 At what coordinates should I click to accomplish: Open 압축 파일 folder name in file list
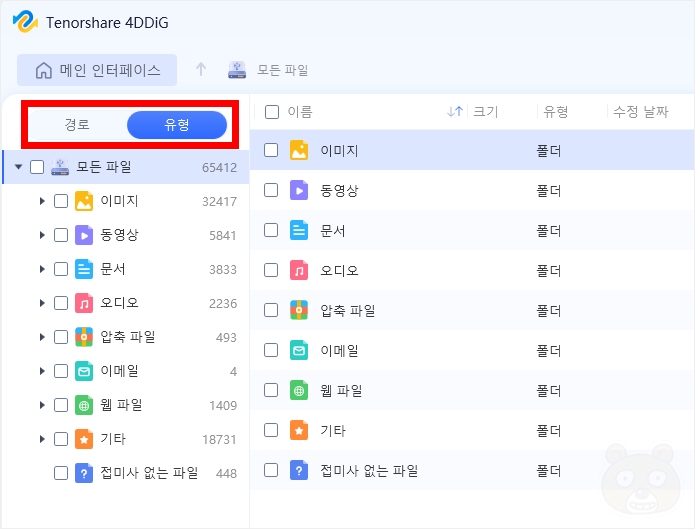[x=348, y=310]
